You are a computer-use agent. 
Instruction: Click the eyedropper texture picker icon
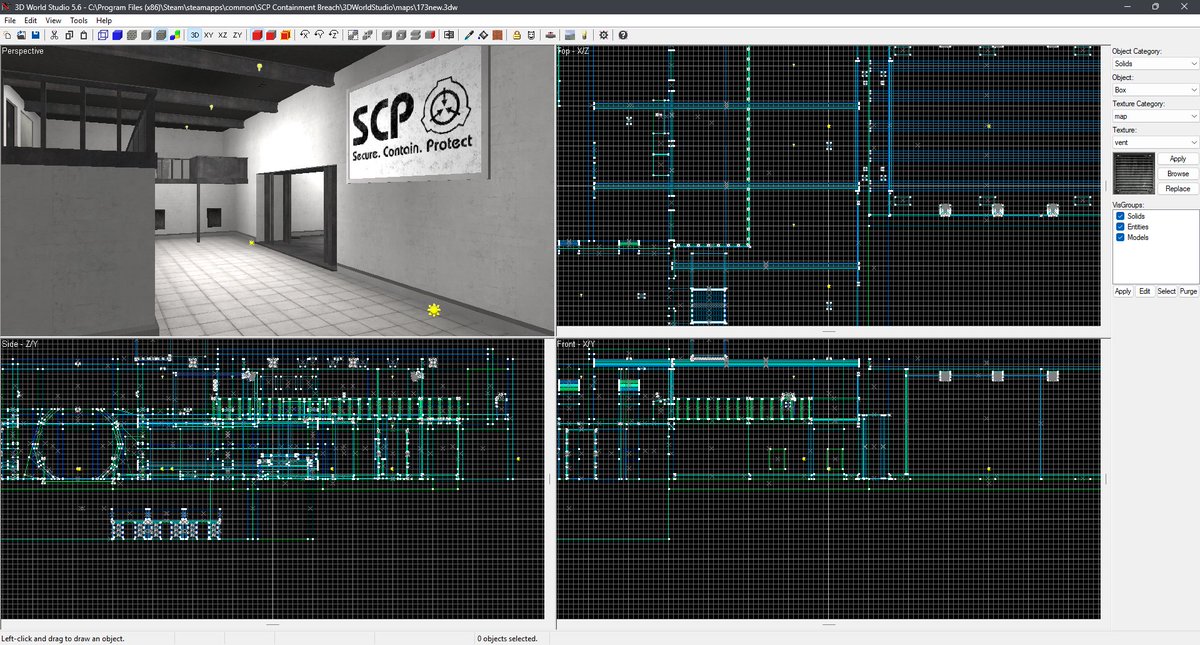[469, 35]
